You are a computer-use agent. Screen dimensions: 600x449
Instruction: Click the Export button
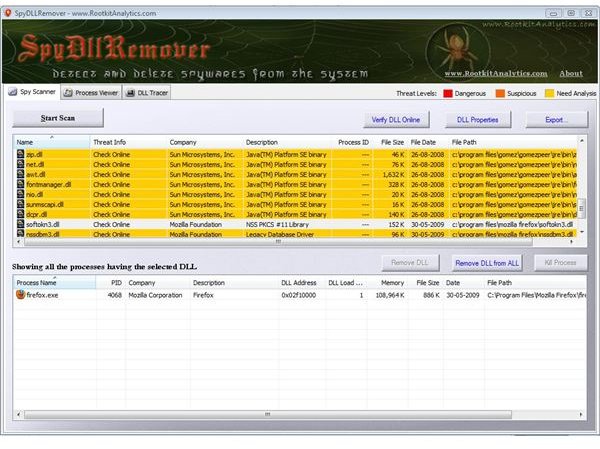(x=556, y=120)
